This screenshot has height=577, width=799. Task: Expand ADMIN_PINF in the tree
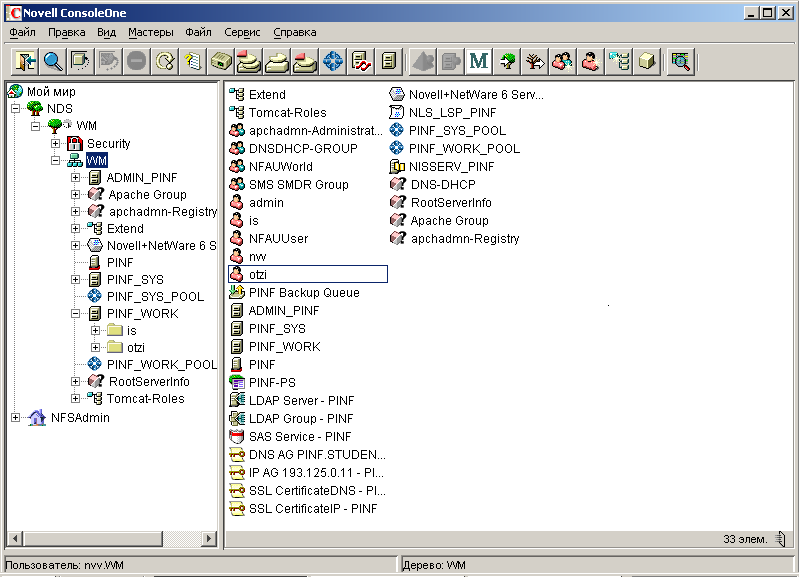coord(75,177)
